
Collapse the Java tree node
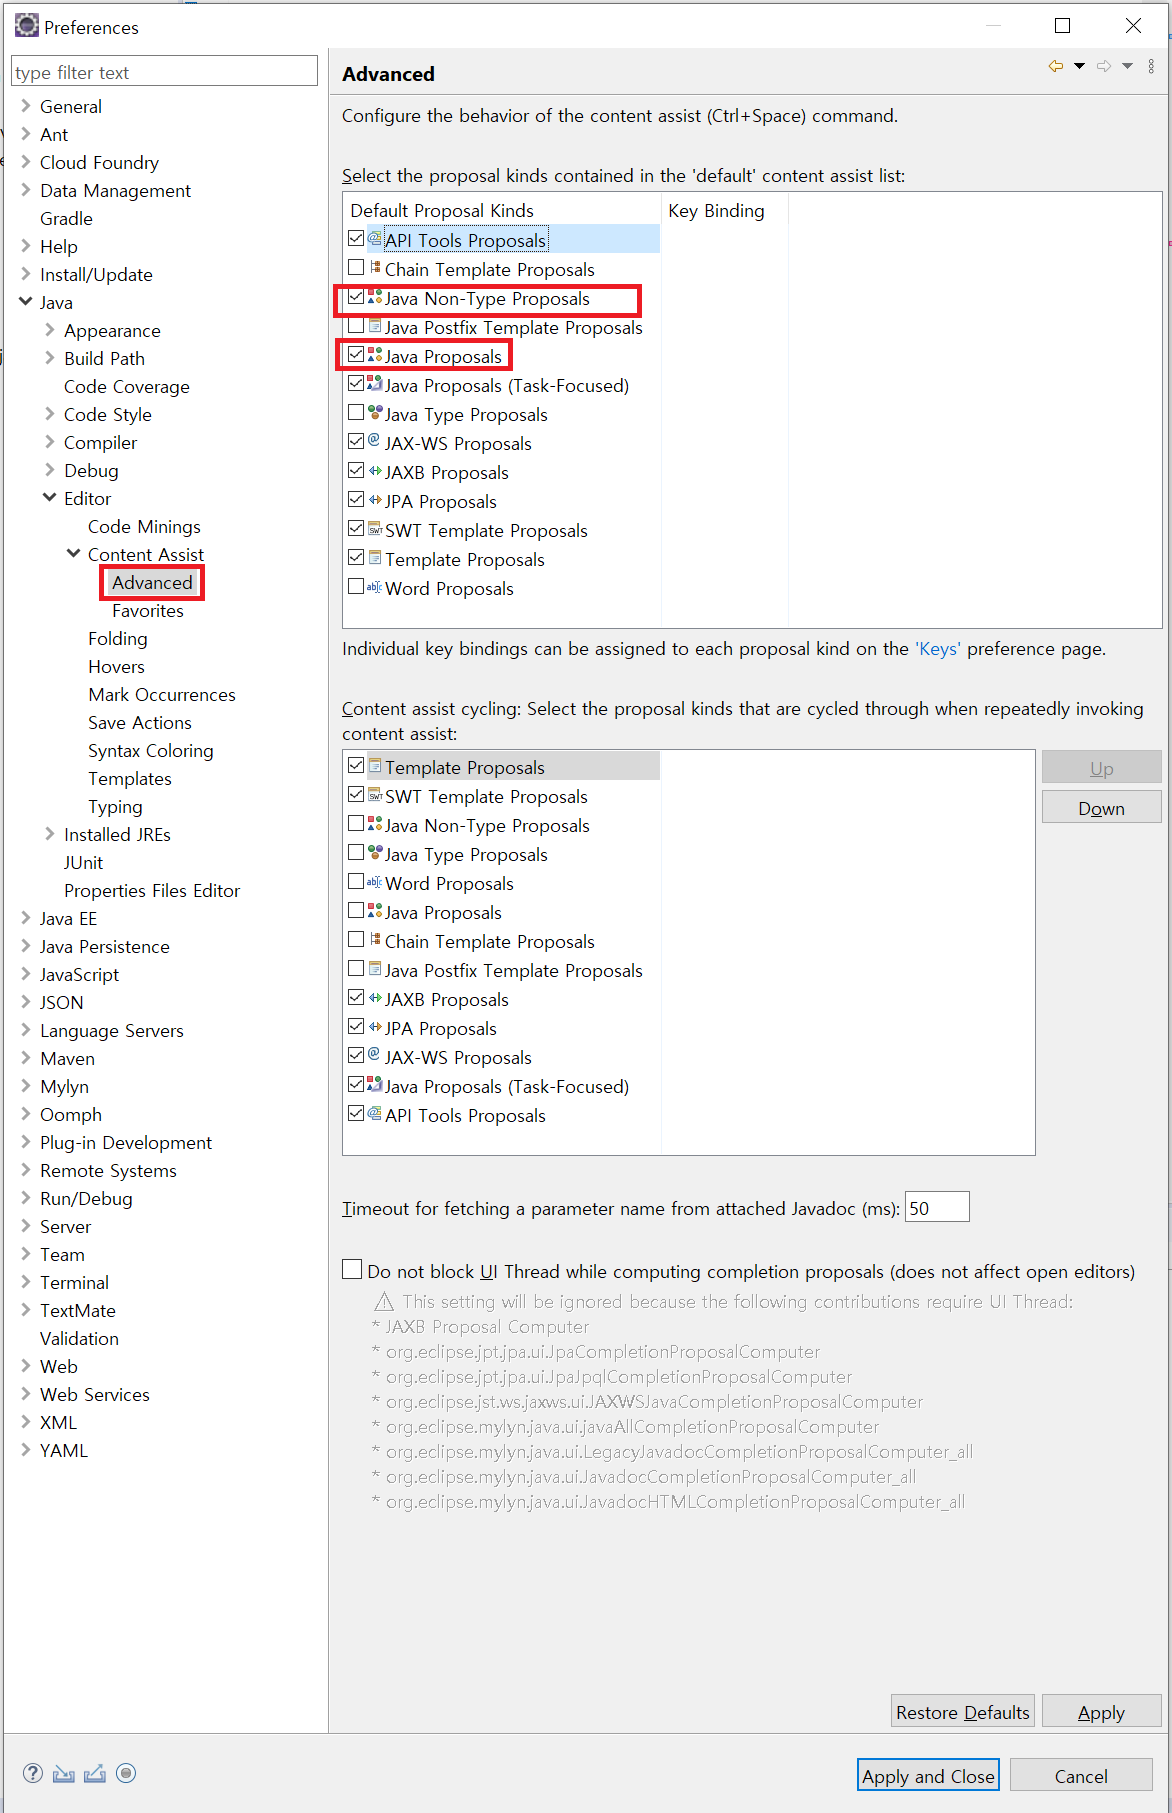coord(25,302)
